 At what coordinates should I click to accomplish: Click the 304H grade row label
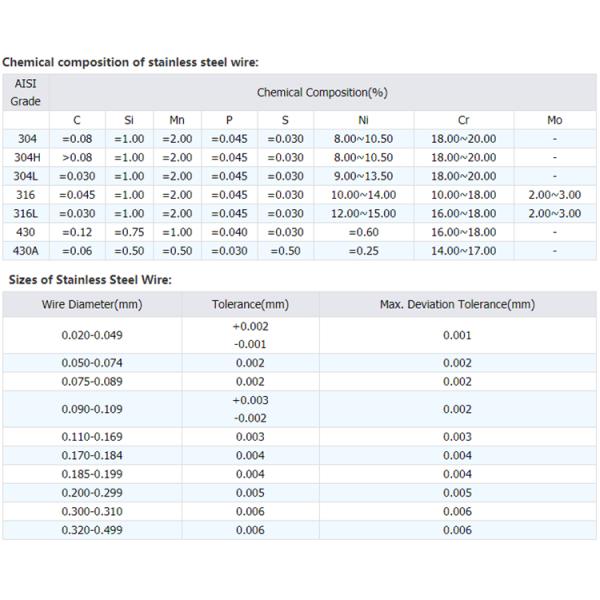[25, 157]
